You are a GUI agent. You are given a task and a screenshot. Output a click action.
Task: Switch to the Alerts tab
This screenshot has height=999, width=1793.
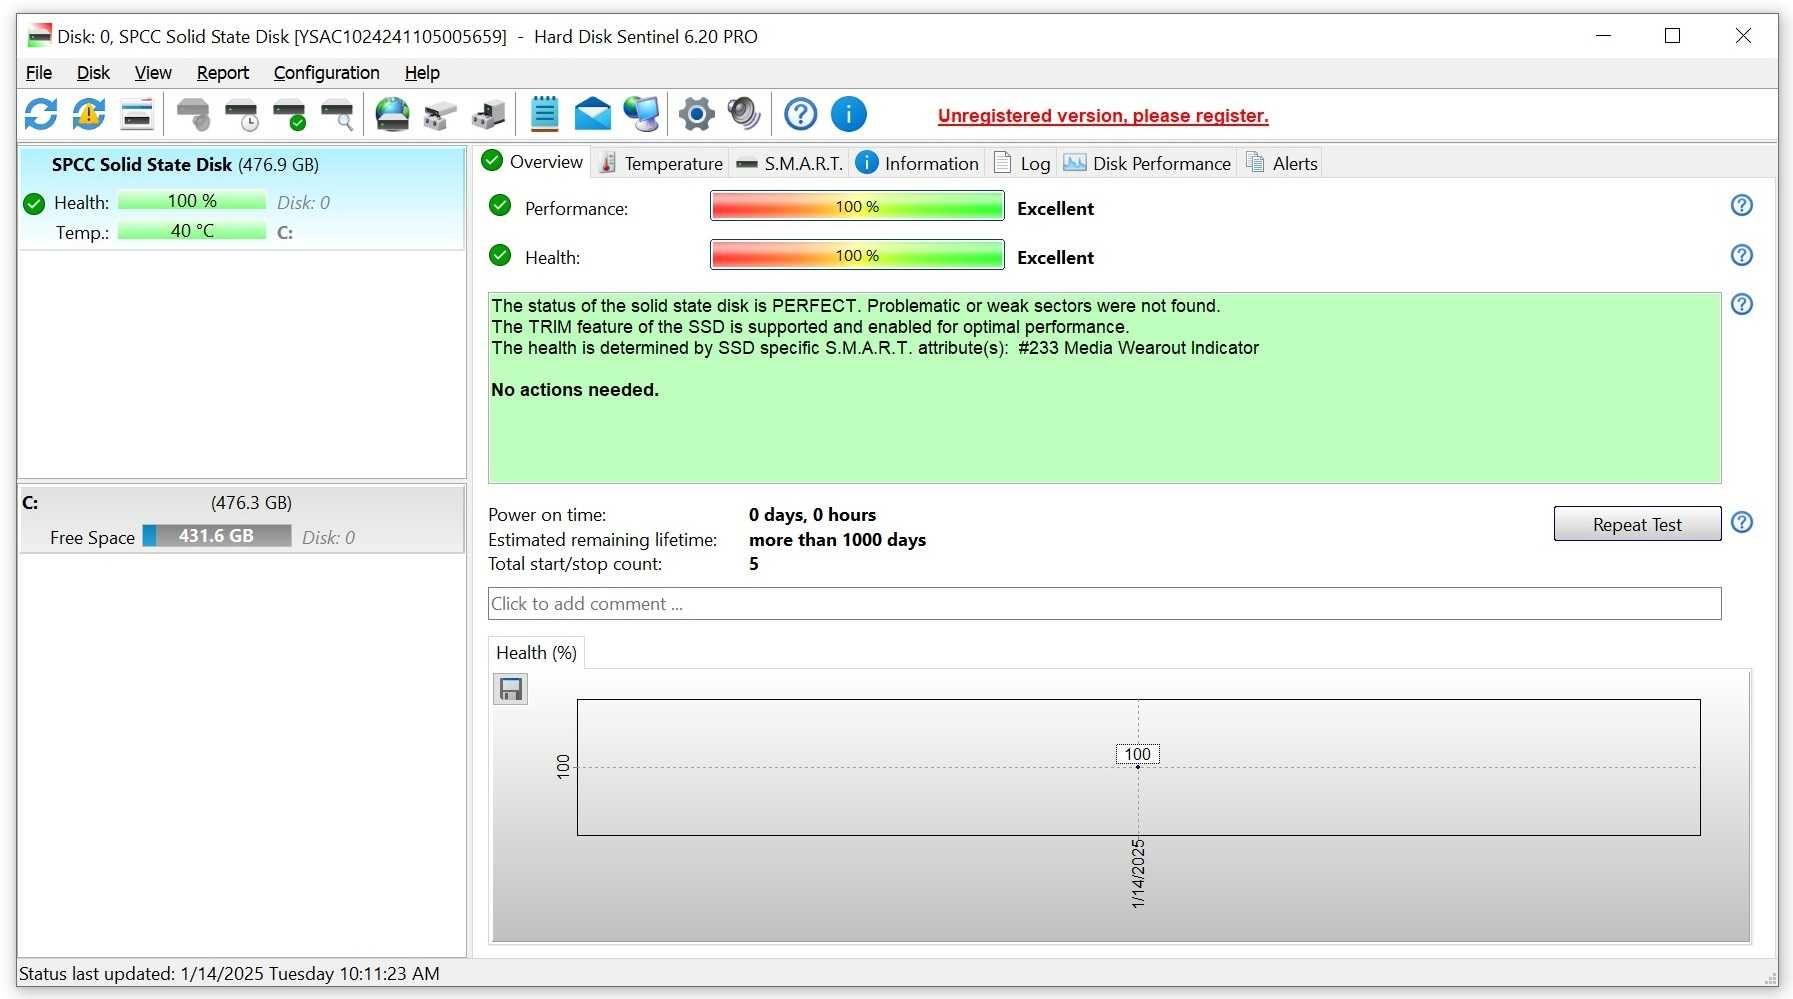pos(1282,163)
